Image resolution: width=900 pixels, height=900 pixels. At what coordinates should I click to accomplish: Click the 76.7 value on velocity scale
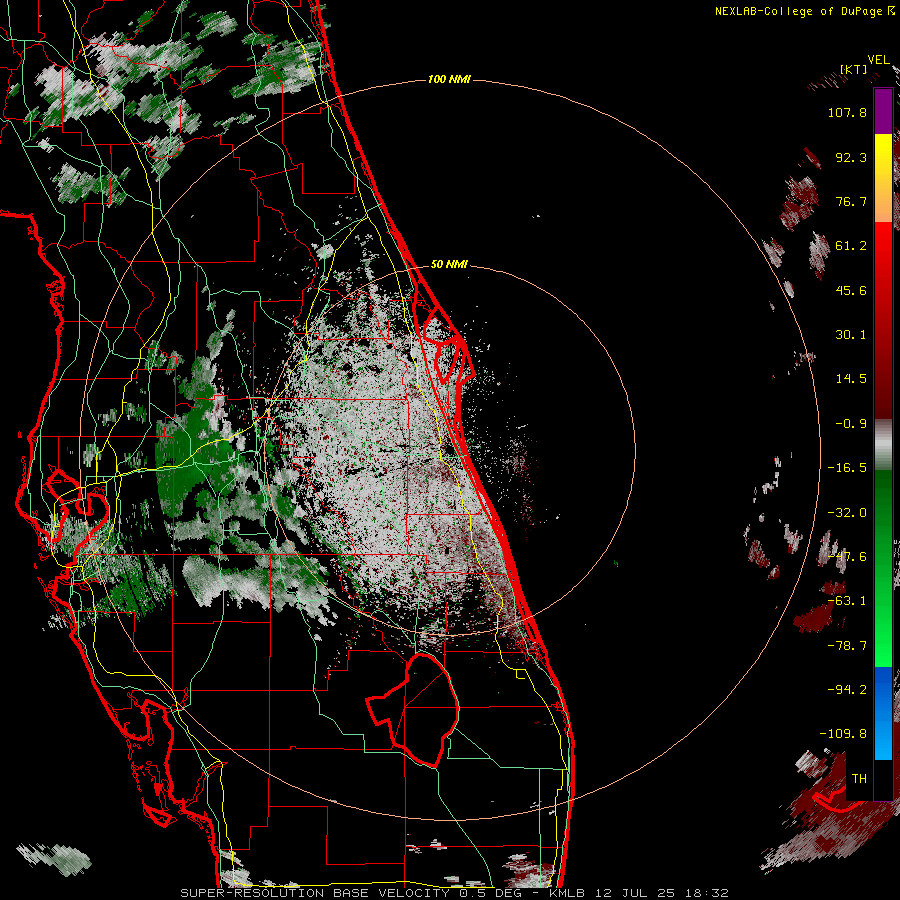[851, 201]
